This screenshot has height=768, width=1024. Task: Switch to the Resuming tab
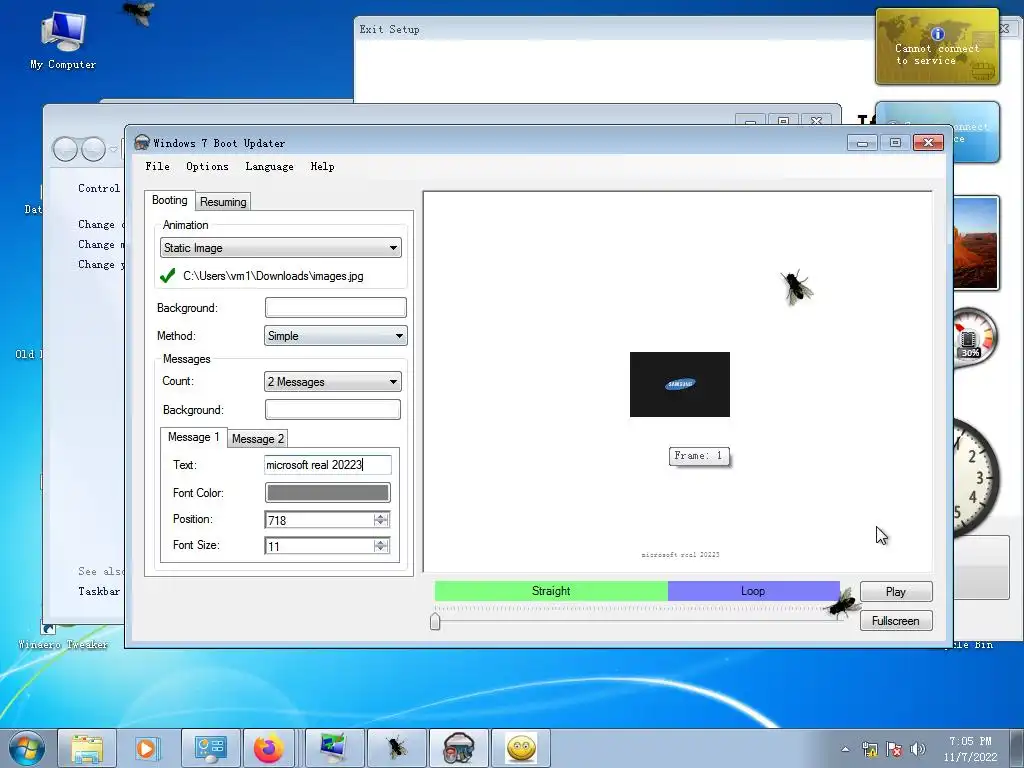coord(223,202)
